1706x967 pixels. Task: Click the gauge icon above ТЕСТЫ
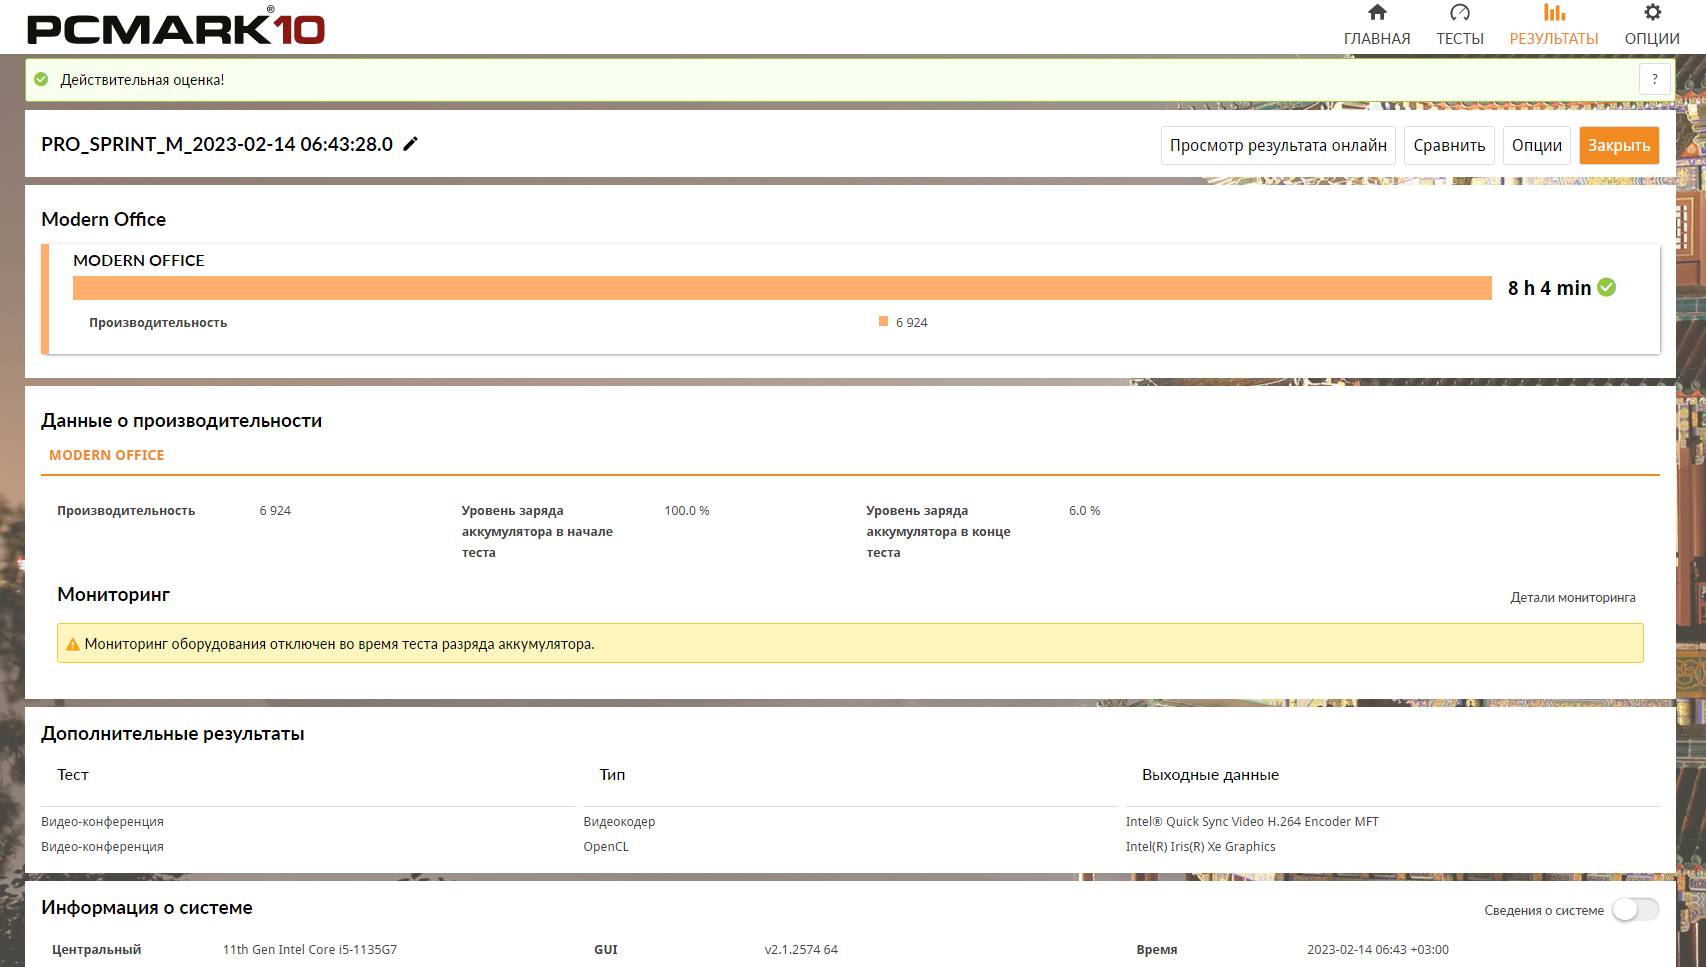coord(1460,12)
